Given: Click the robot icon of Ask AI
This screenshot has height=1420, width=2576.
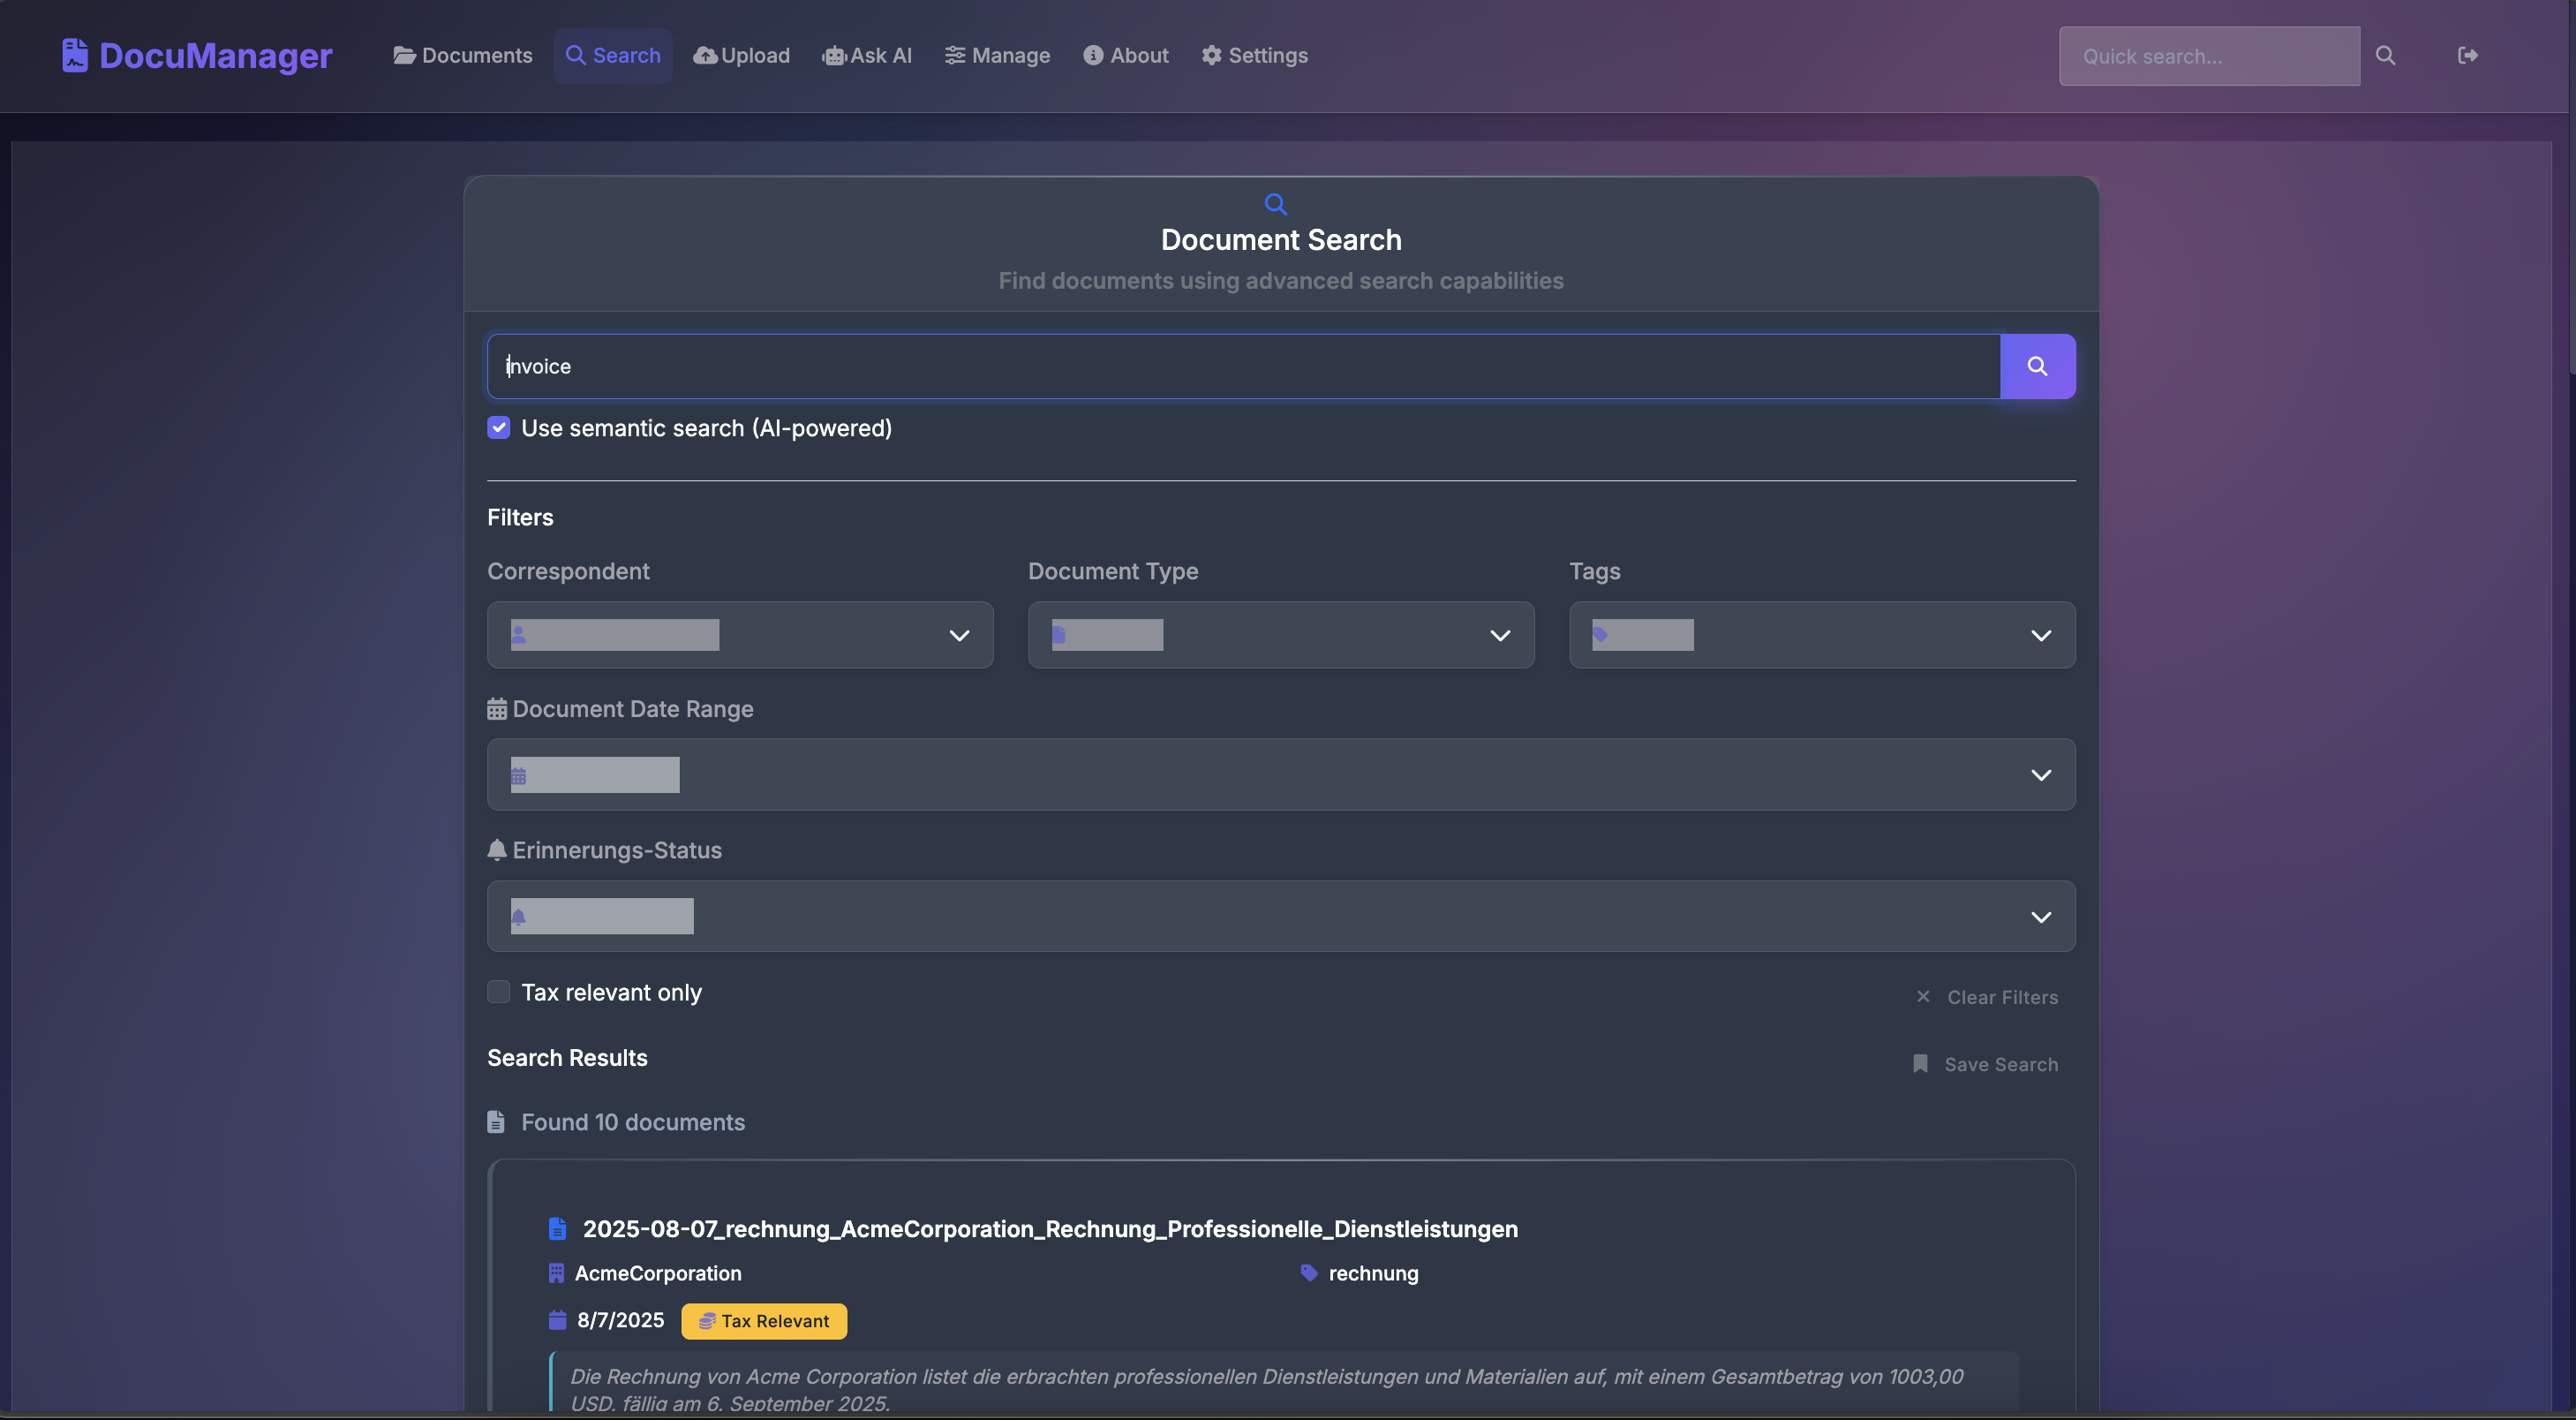Looking at the screenshot, I should click(x=834, y=56).
